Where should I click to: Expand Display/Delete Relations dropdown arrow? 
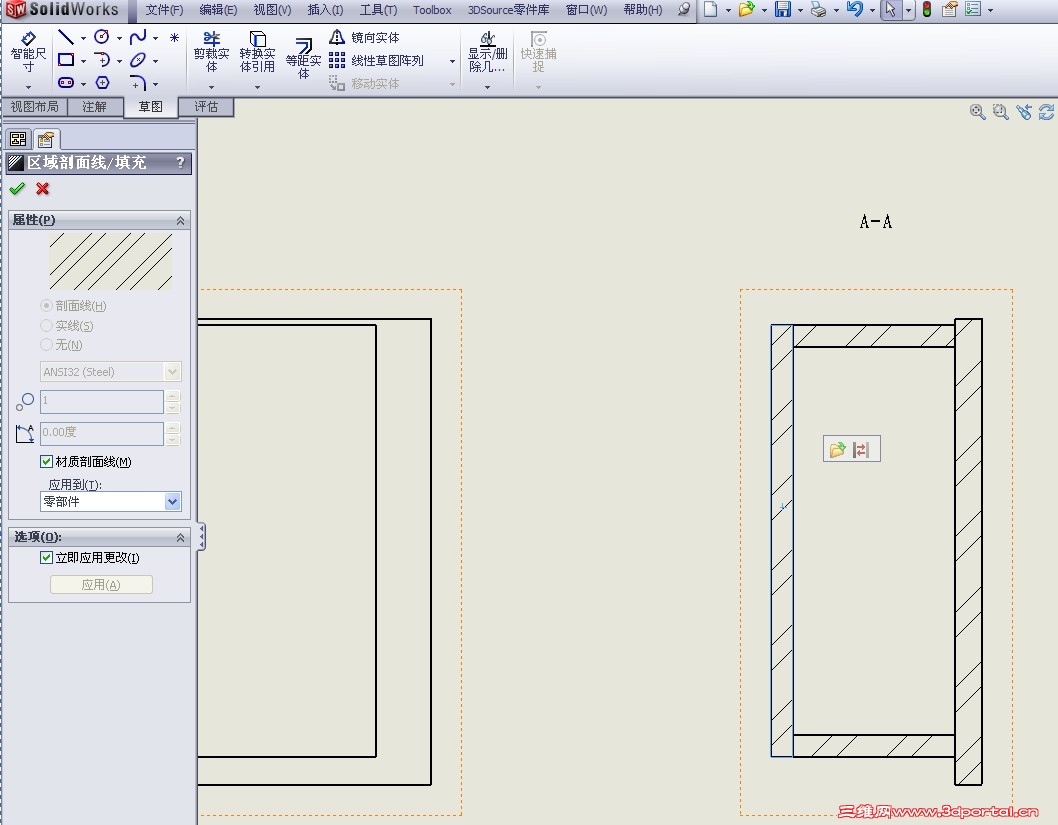[x=487, y=86]
